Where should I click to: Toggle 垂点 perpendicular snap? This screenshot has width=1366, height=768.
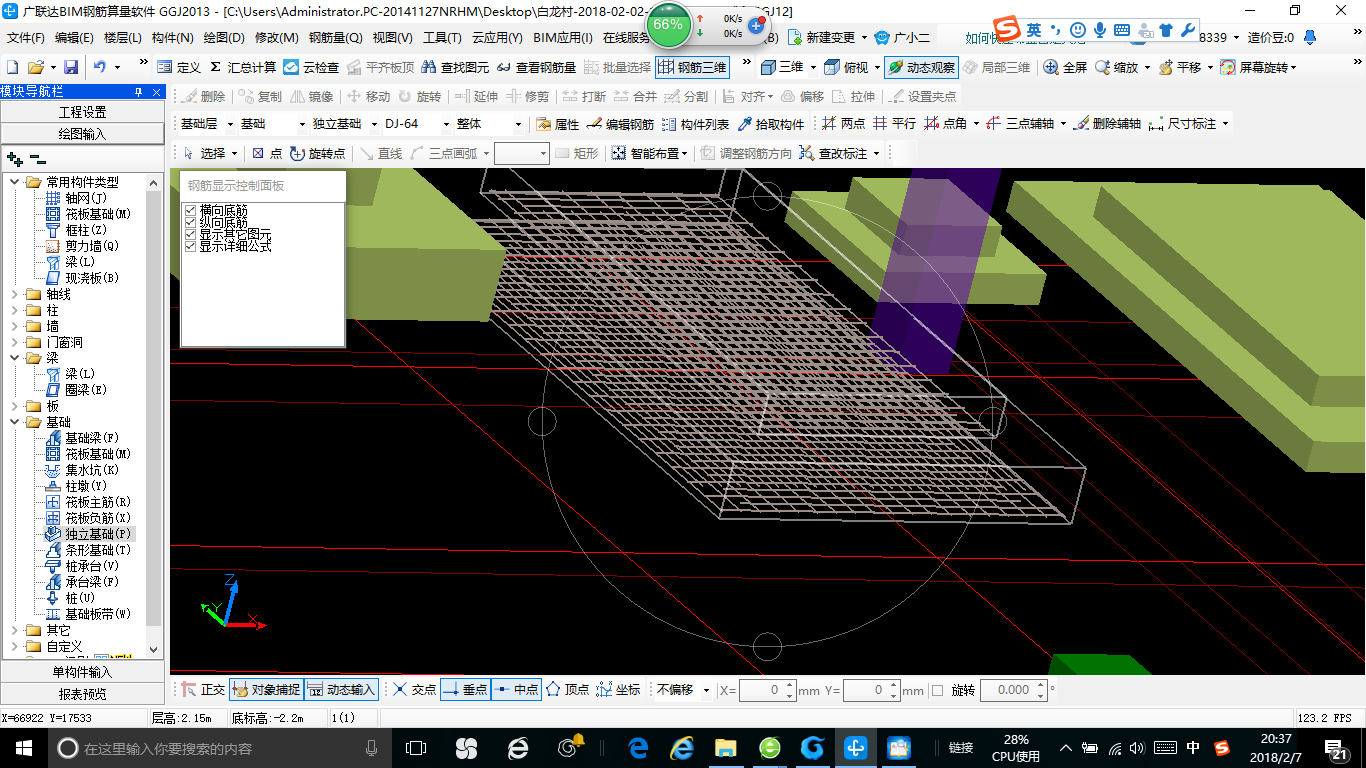pos(465,690)
